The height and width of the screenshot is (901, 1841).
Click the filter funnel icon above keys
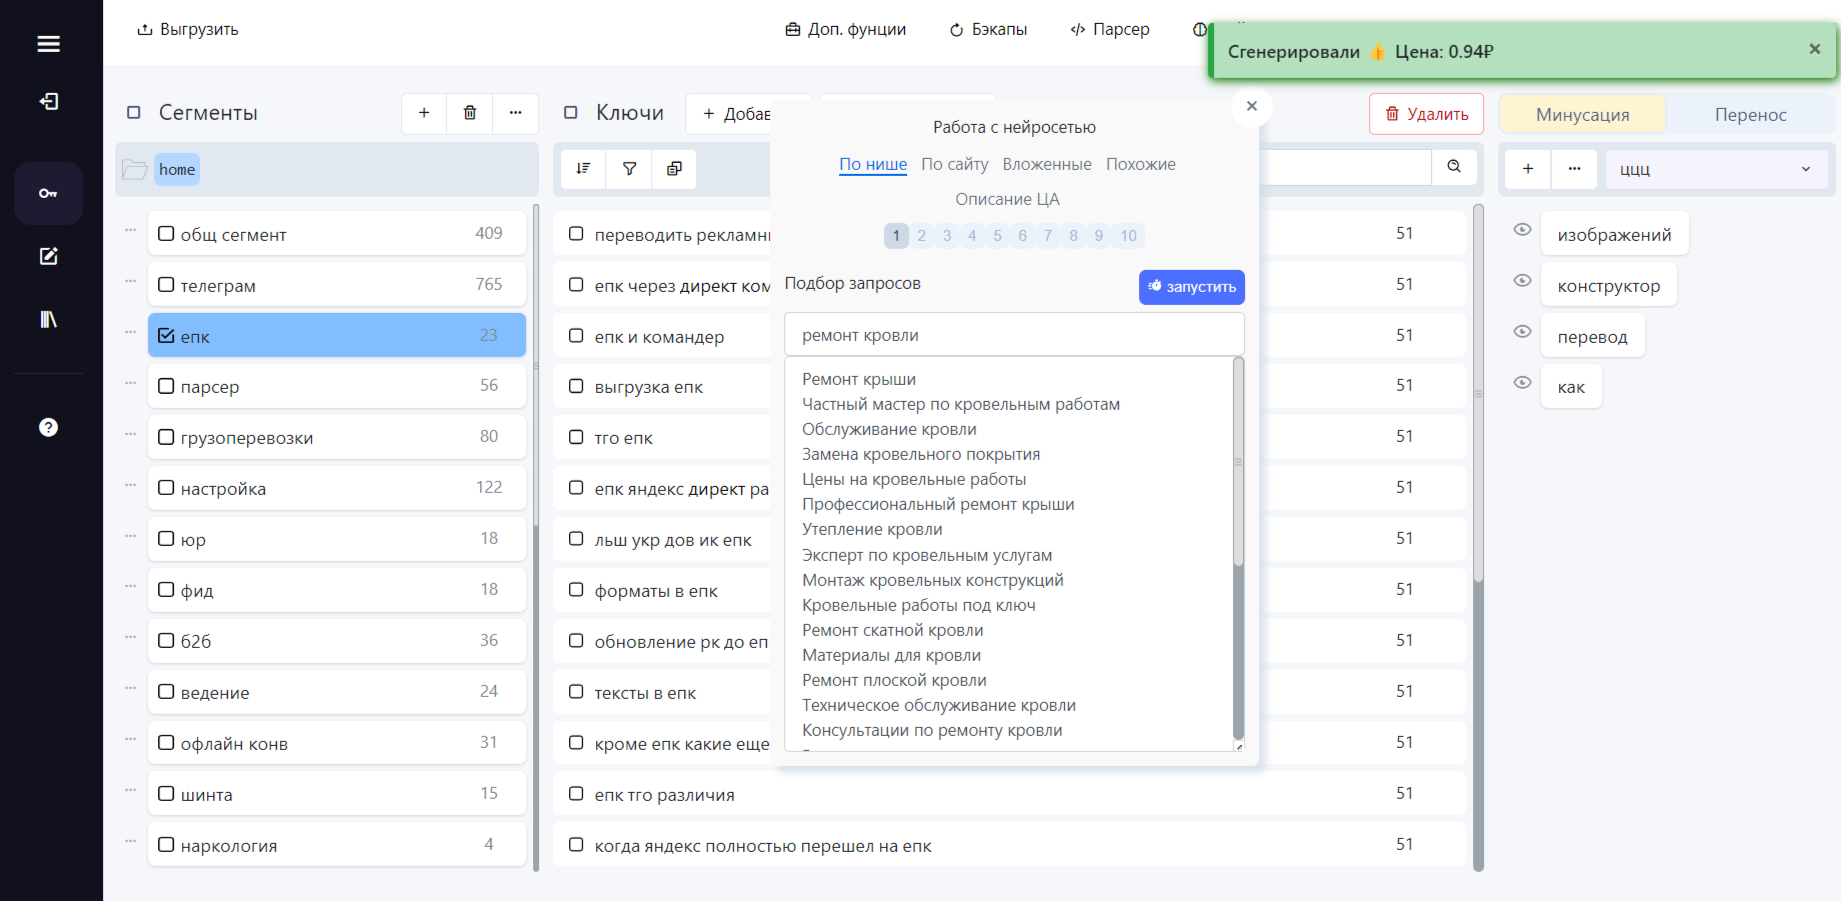(x=629, y=168)
